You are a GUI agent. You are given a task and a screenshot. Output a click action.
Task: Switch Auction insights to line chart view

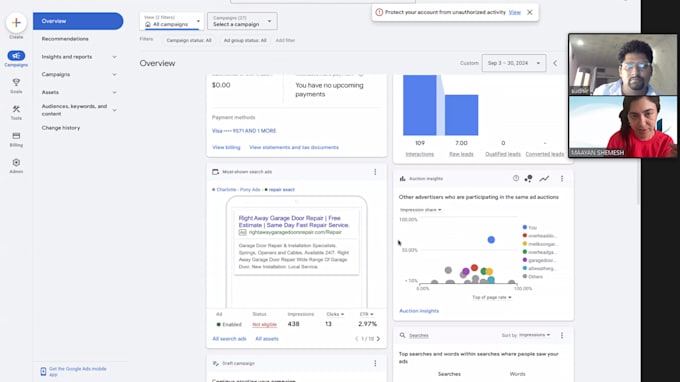click(x=544, y=179)
